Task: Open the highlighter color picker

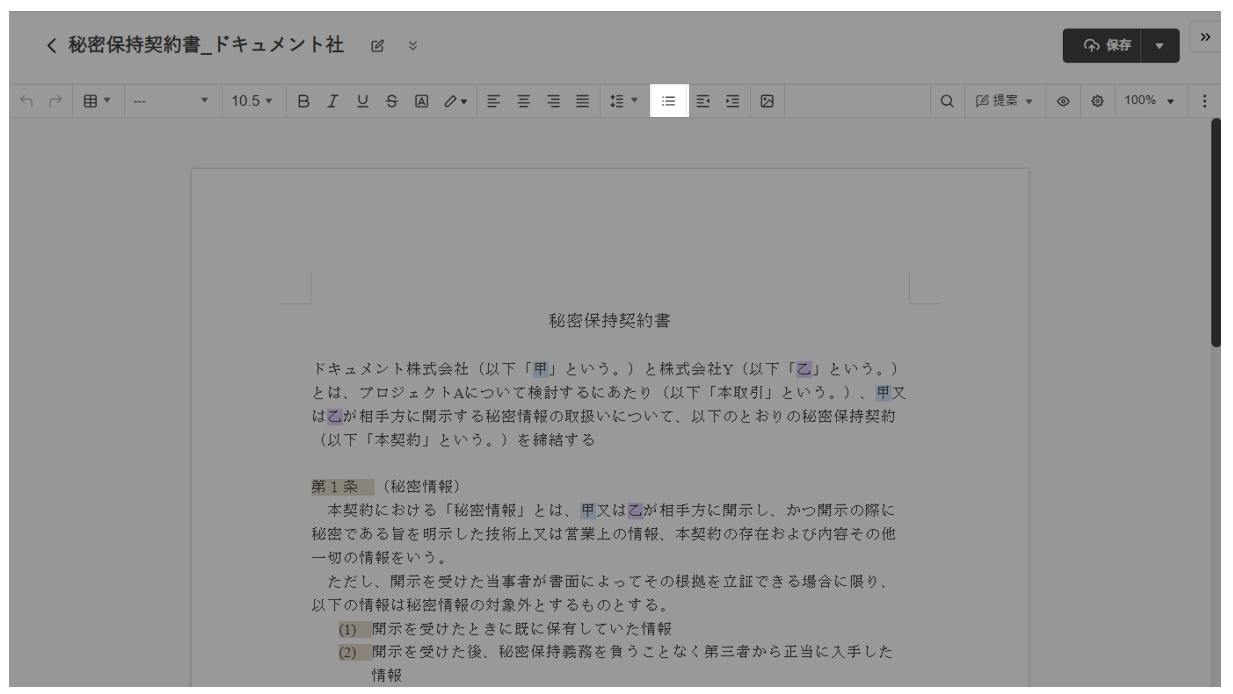Action: (455, 101)
